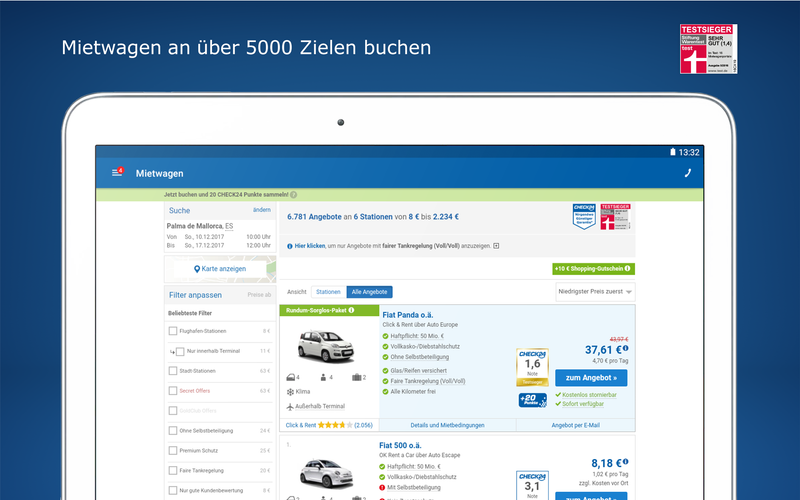
Task: Click the Fiat Panda car image
Action: [326, 345]
